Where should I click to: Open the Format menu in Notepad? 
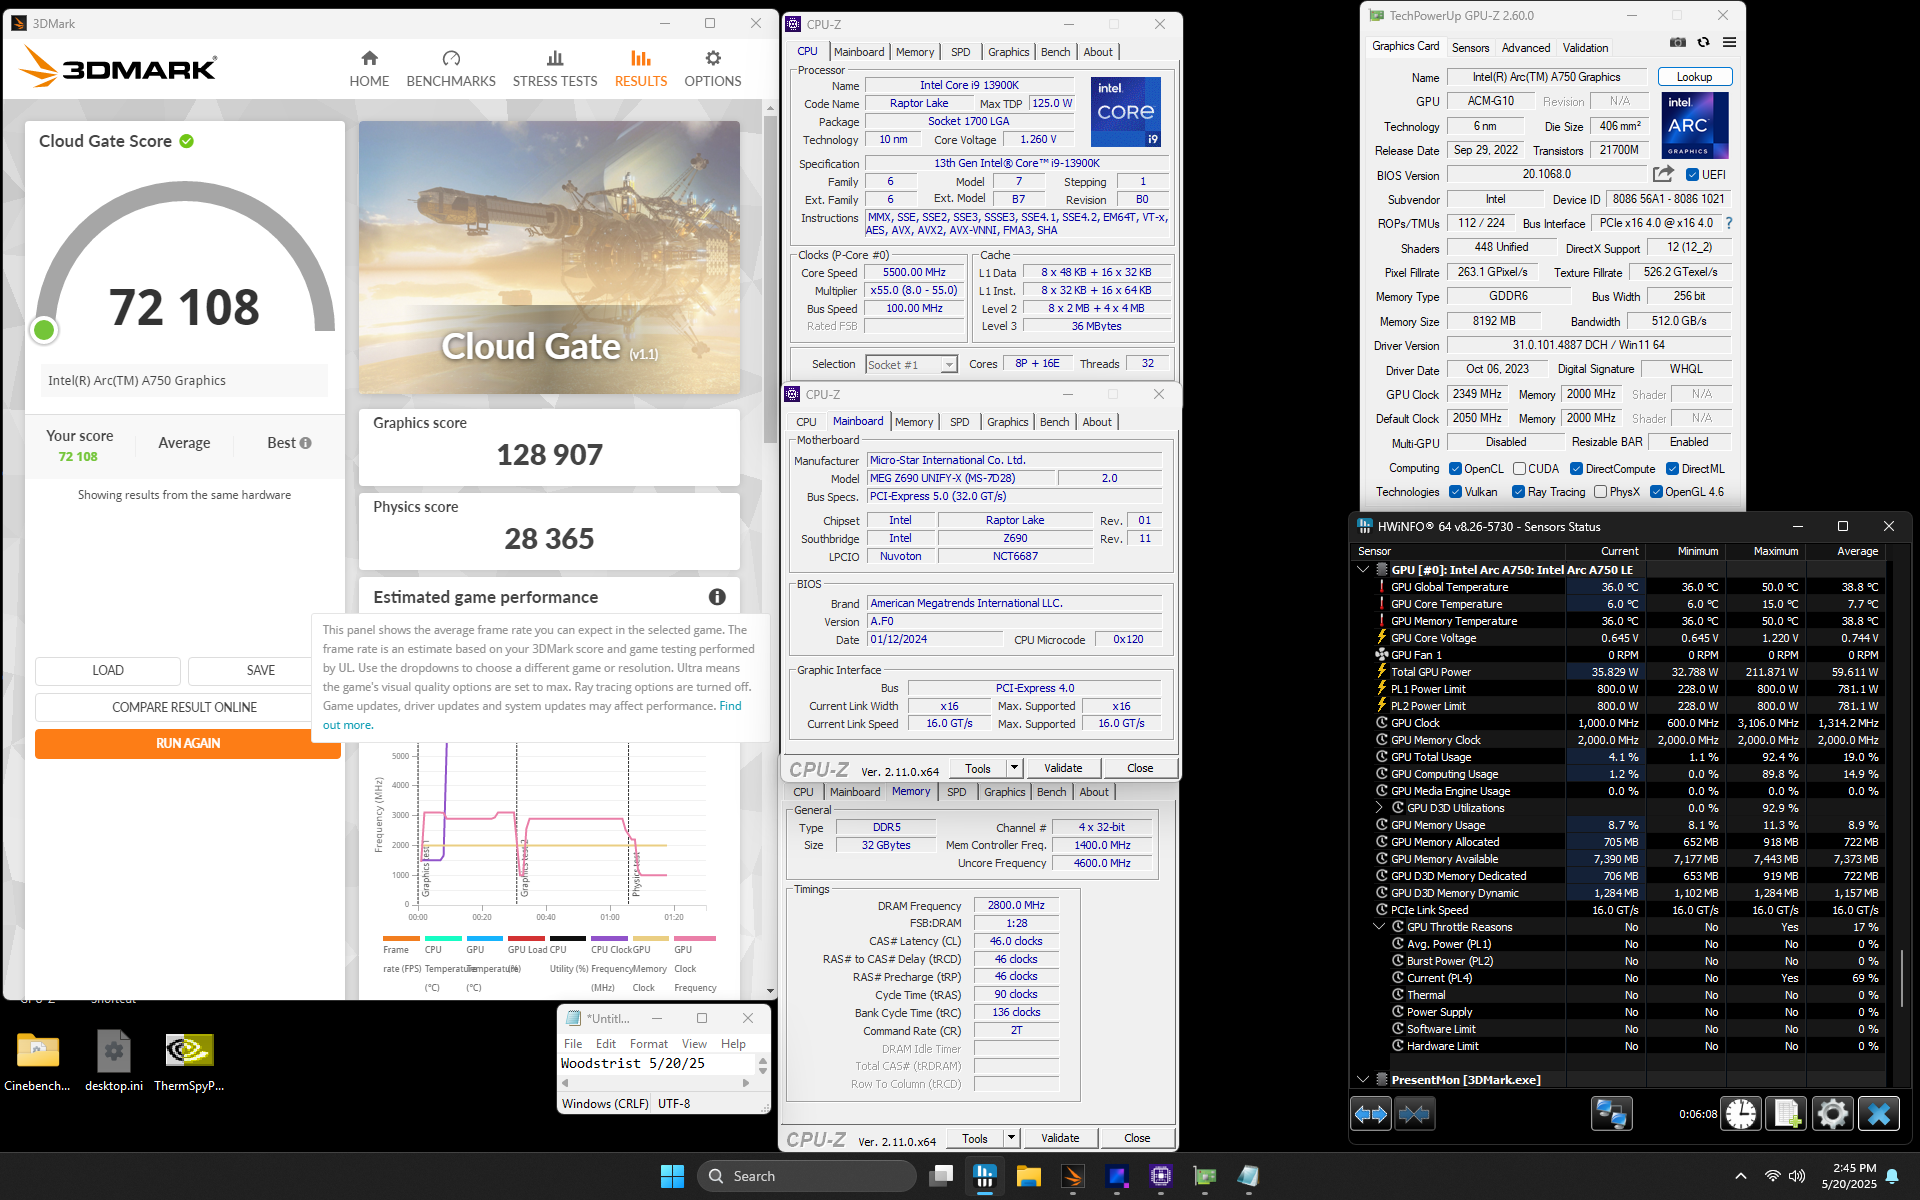point(649,1044)
